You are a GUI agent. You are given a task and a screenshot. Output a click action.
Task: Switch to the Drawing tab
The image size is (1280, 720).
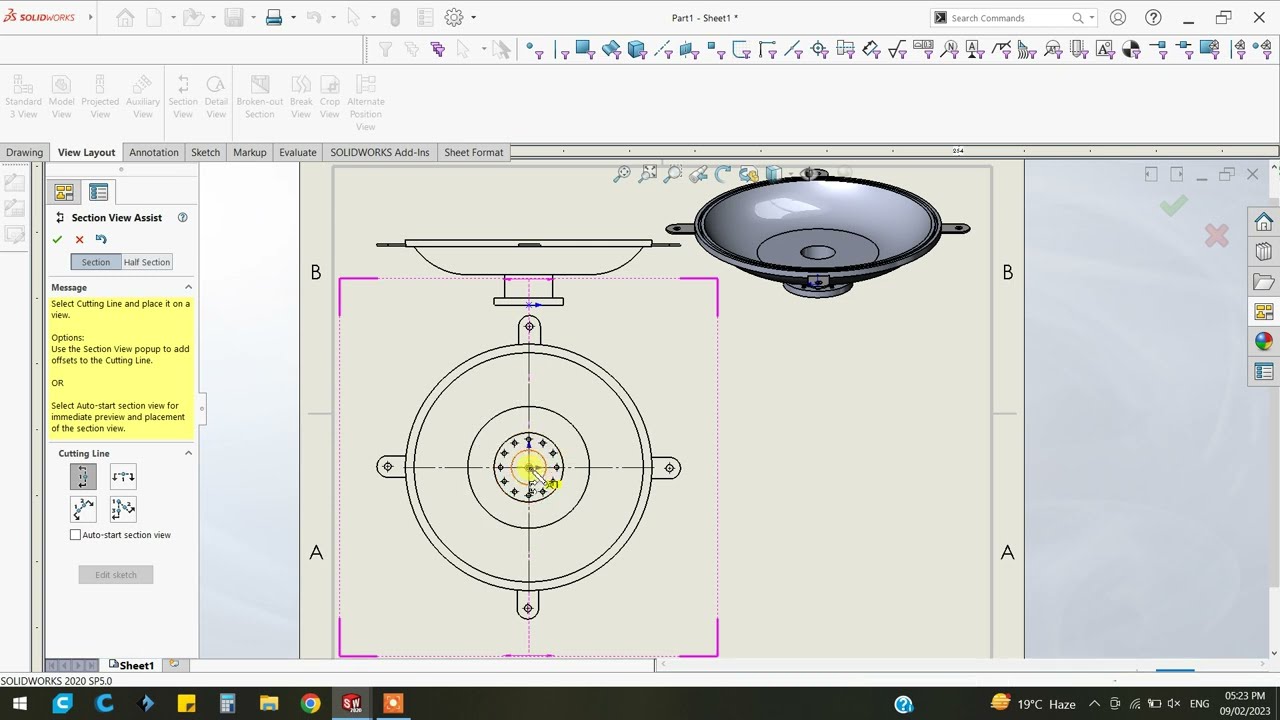(25, 152)
